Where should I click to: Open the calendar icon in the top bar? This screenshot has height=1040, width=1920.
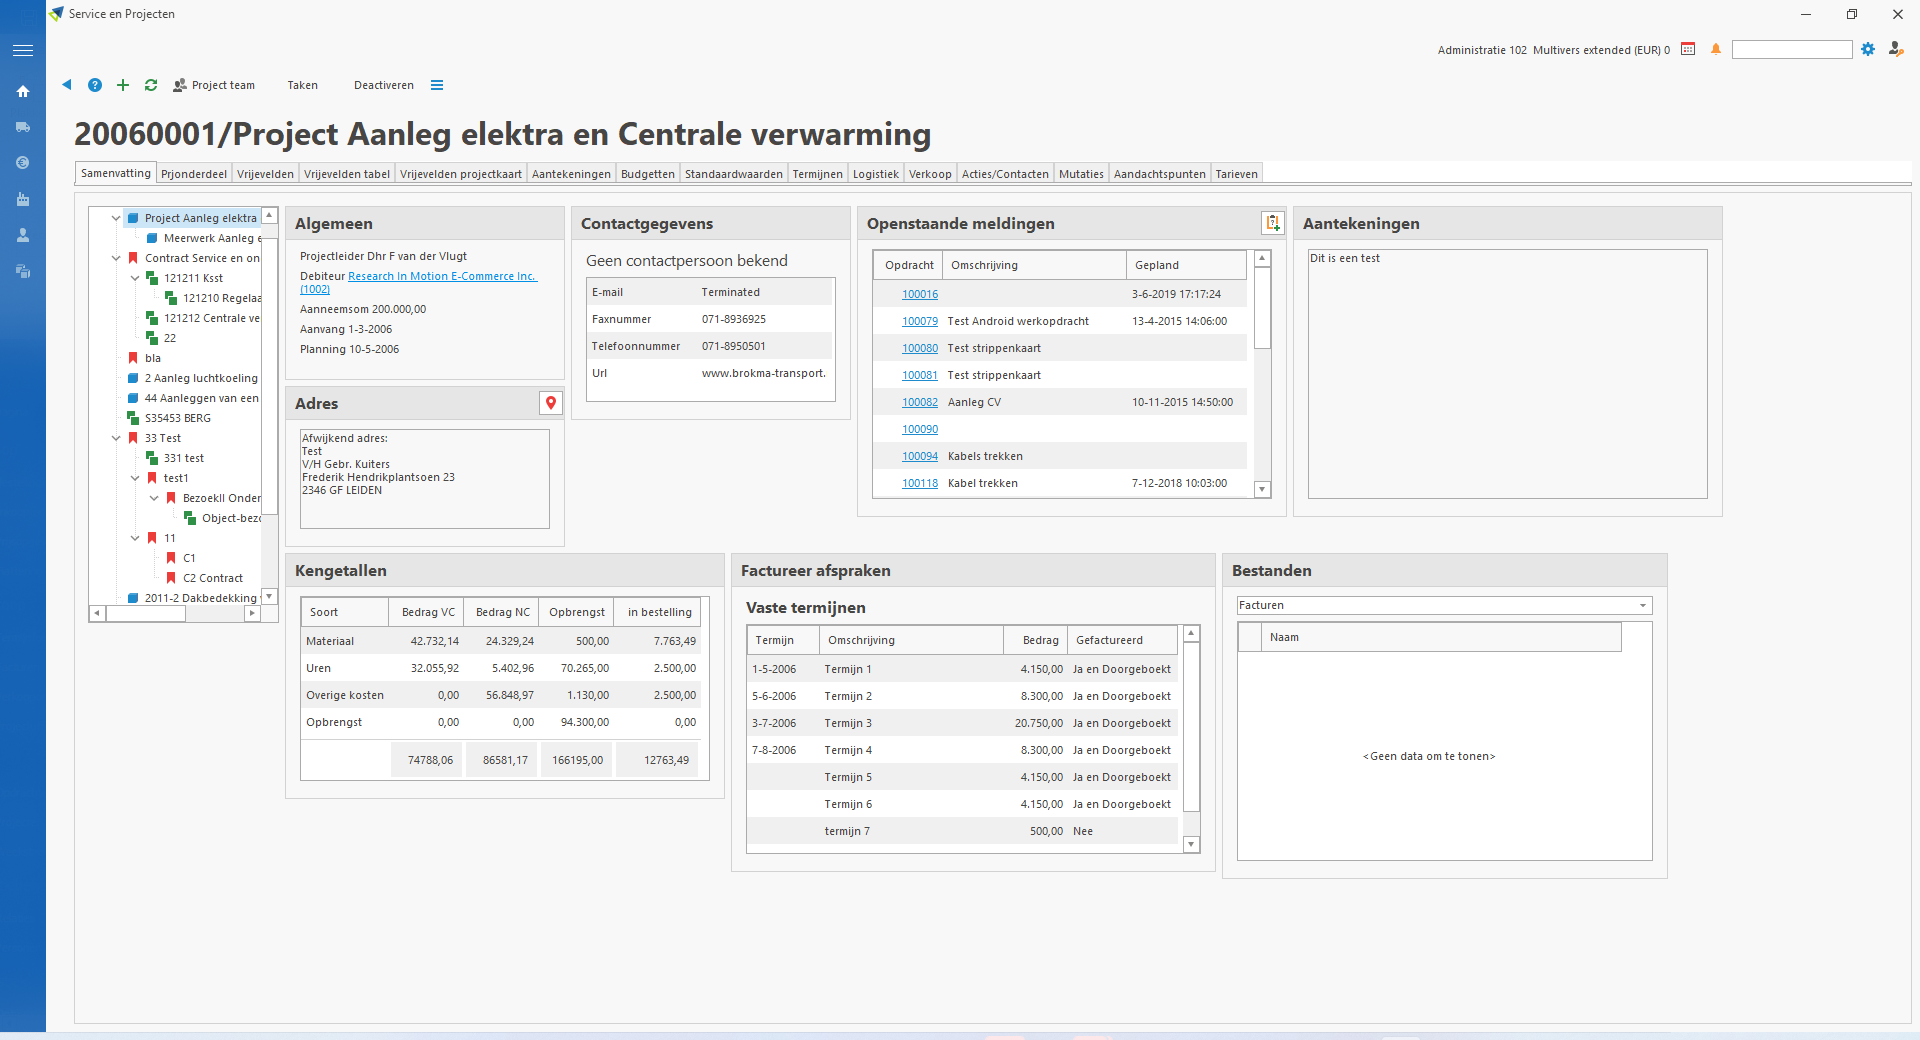(x=1688, y=49)
